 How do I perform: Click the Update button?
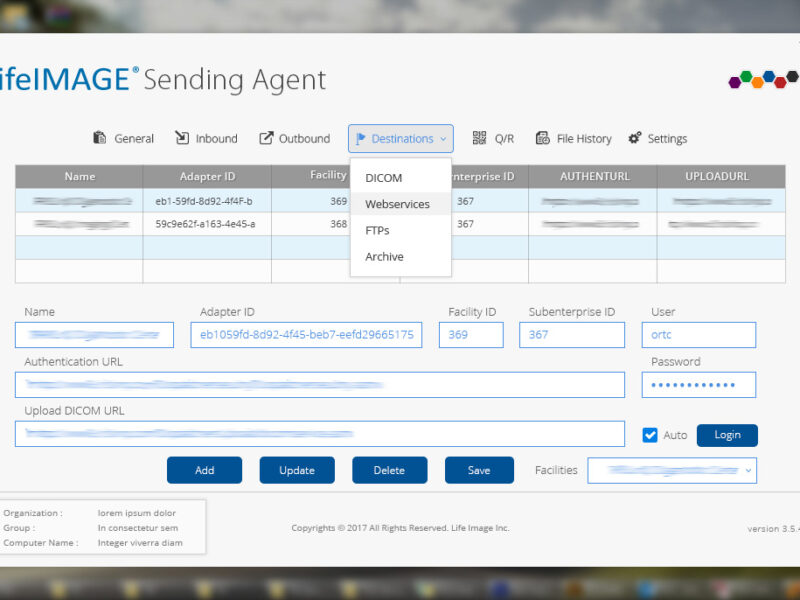(297, 470)
